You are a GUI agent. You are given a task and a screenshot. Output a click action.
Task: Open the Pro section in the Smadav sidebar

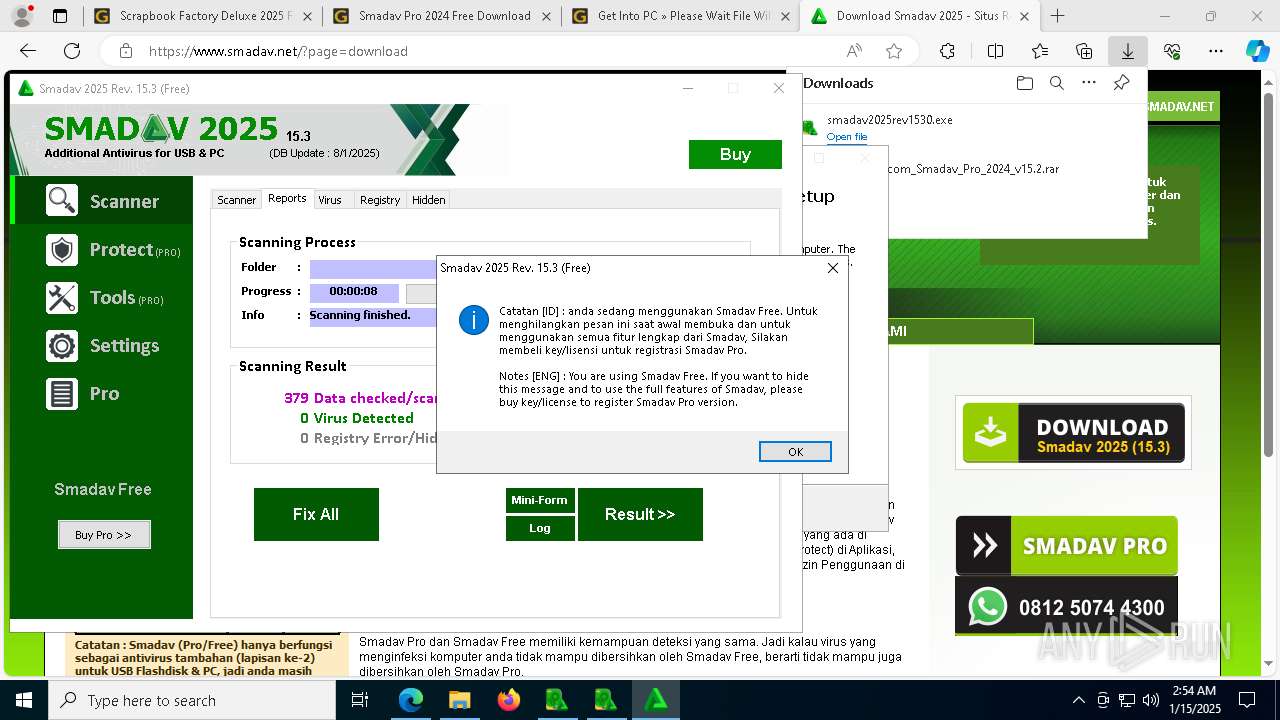click(x=102, y=394)
